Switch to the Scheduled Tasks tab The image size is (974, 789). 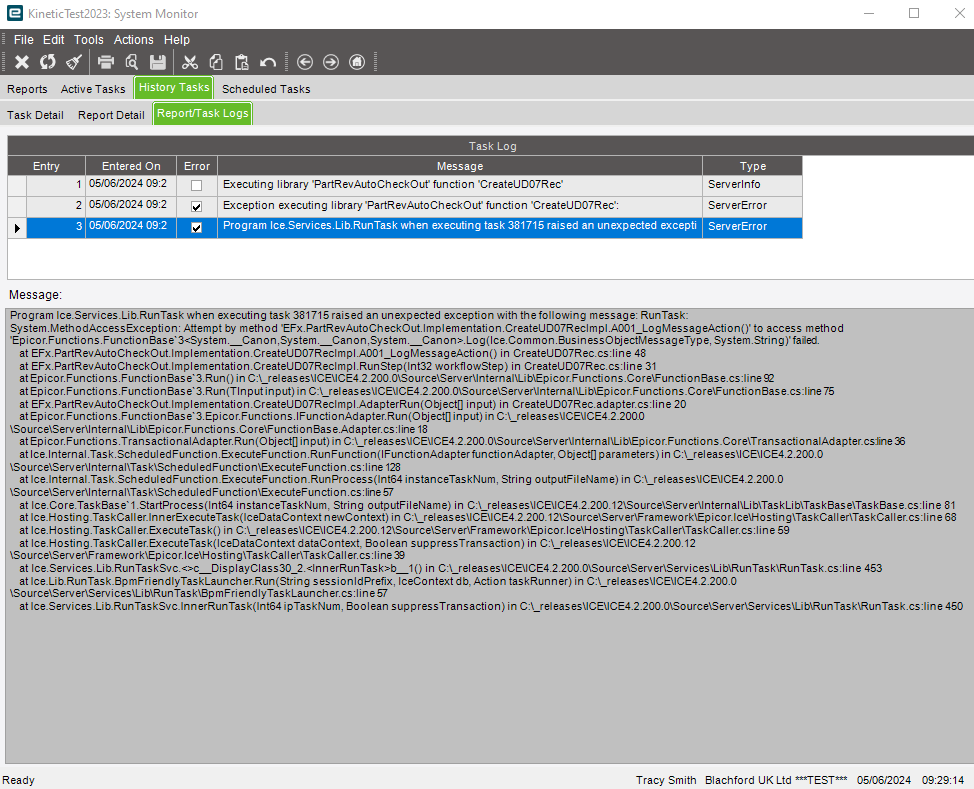[265, 88]
